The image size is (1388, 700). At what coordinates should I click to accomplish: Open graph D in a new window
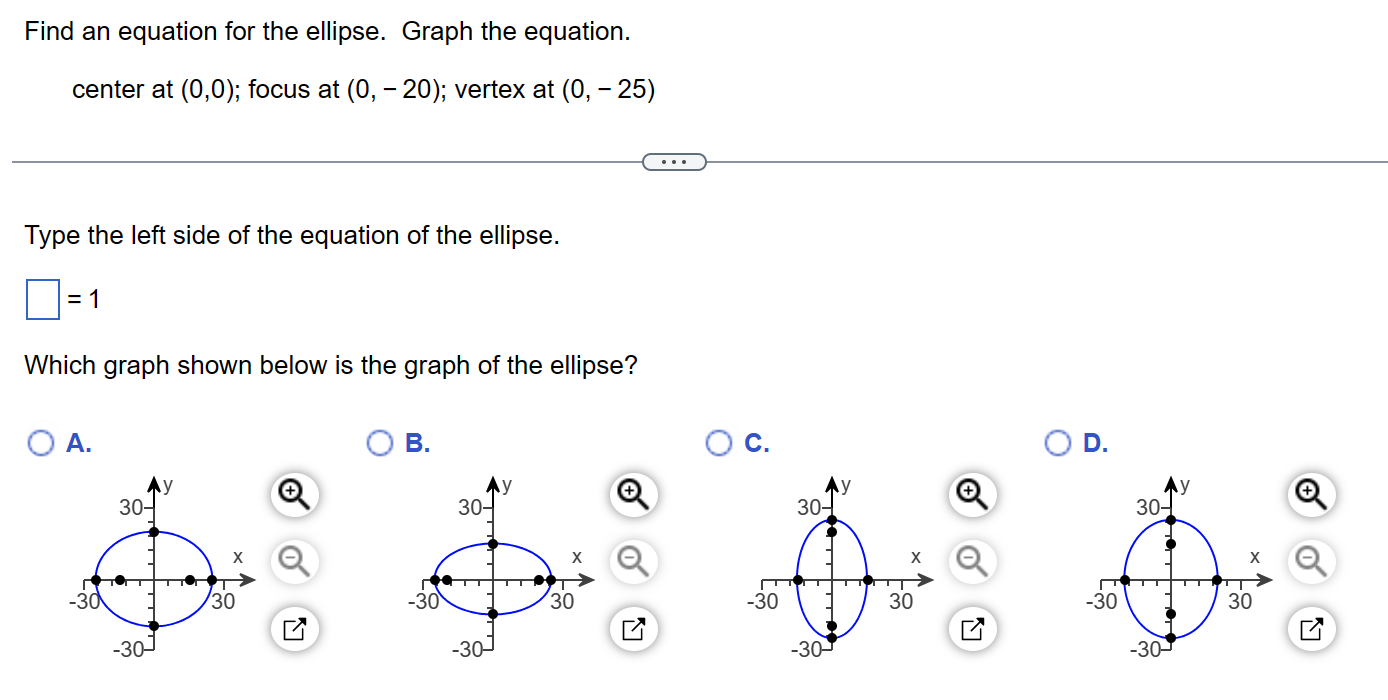pyautogui.click(x=1311, y=629)
